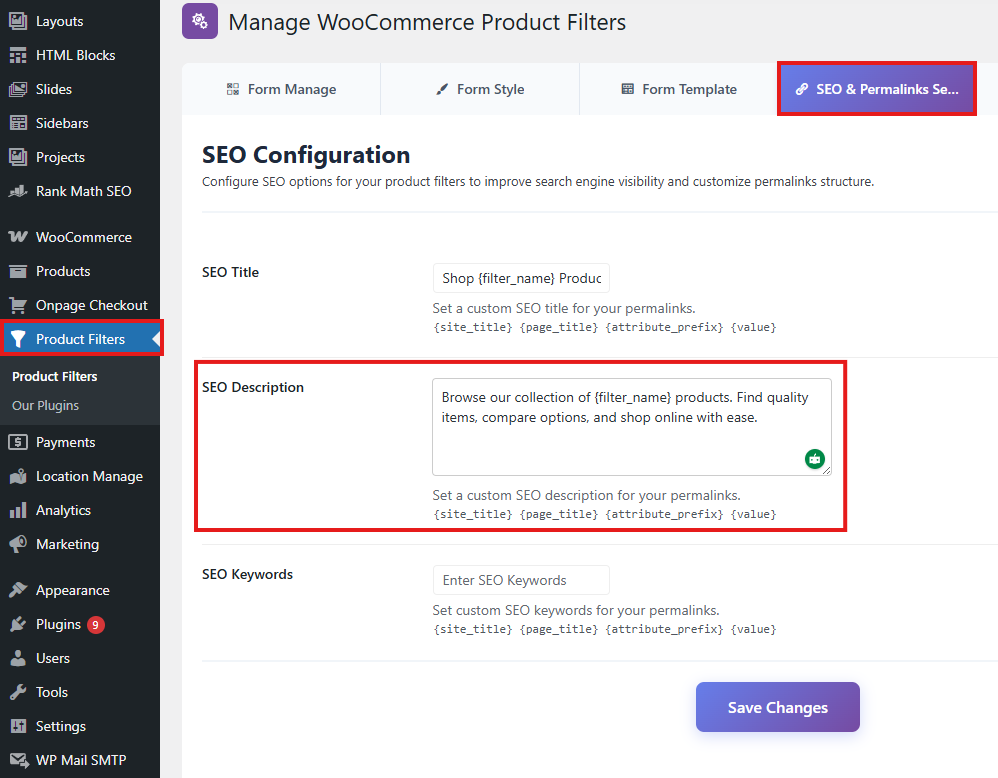Open the Tools menu label

coord(52,692)
